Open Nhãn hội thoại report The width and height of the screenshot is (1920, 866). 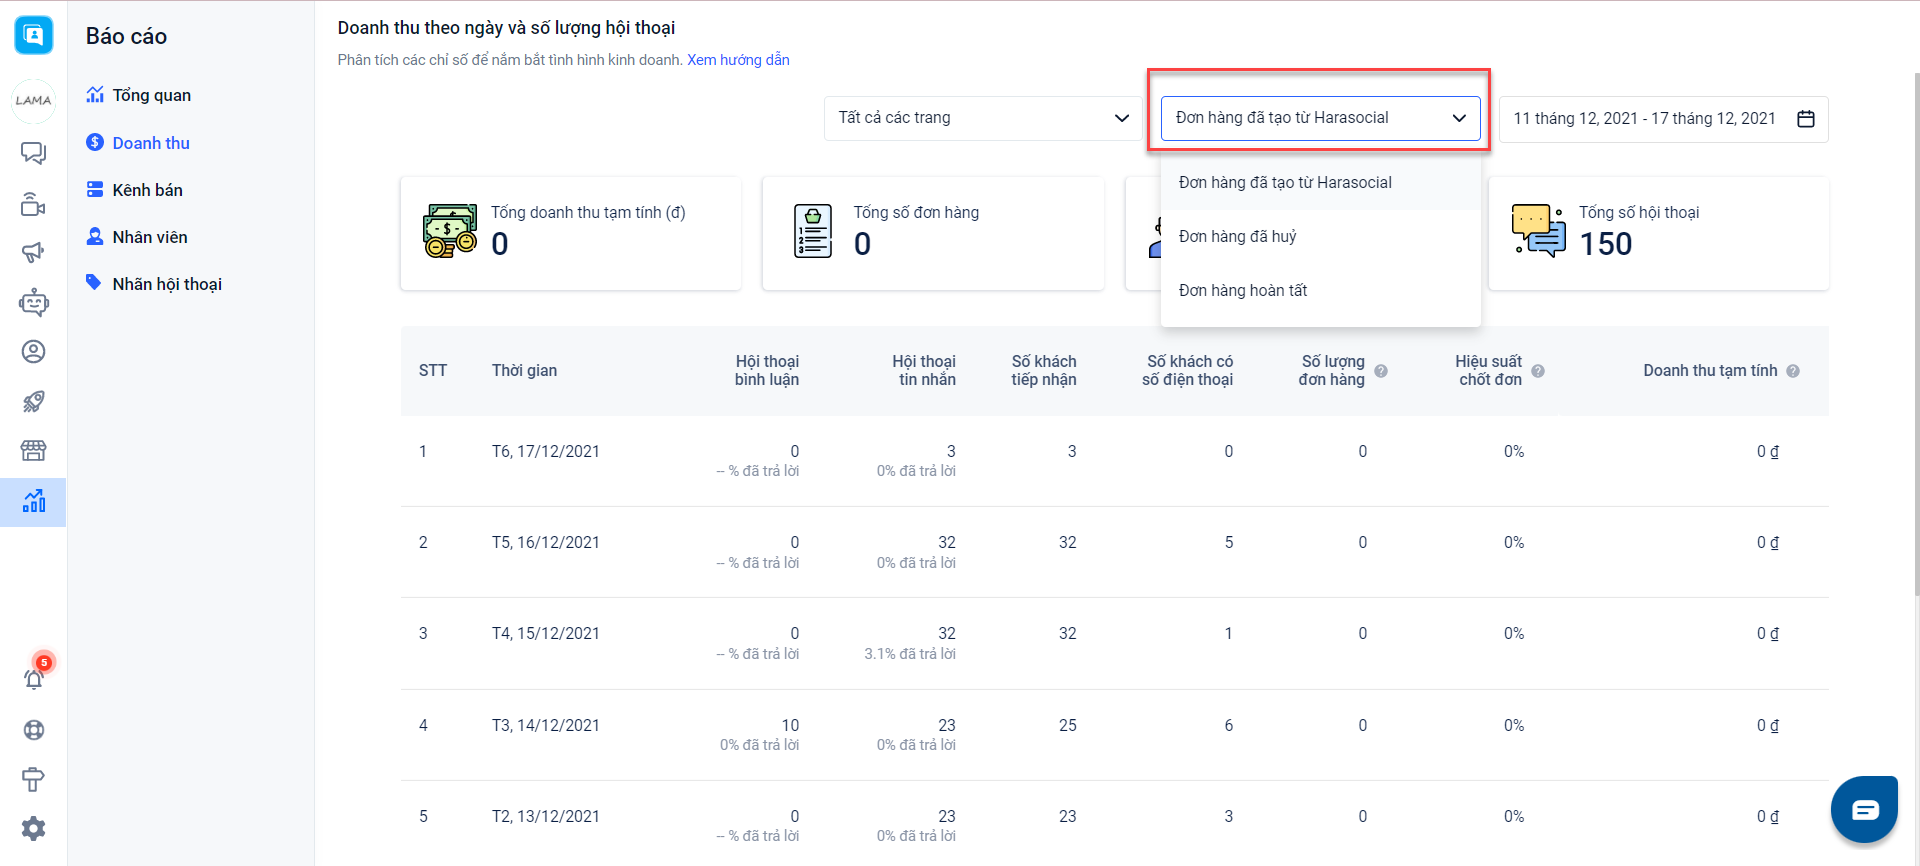click(x=167, y=284)
